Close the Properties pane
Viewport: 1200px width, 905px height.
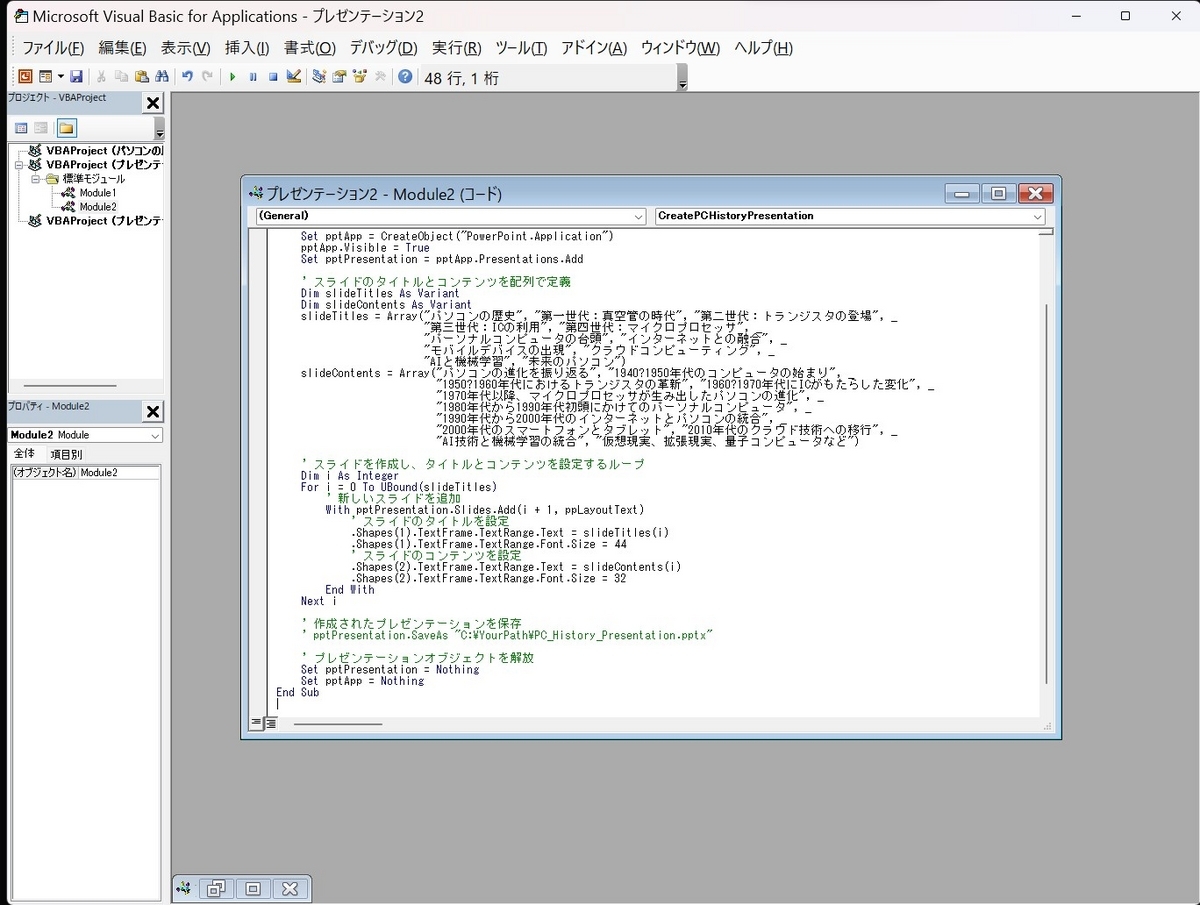click(x=153, y=412)
